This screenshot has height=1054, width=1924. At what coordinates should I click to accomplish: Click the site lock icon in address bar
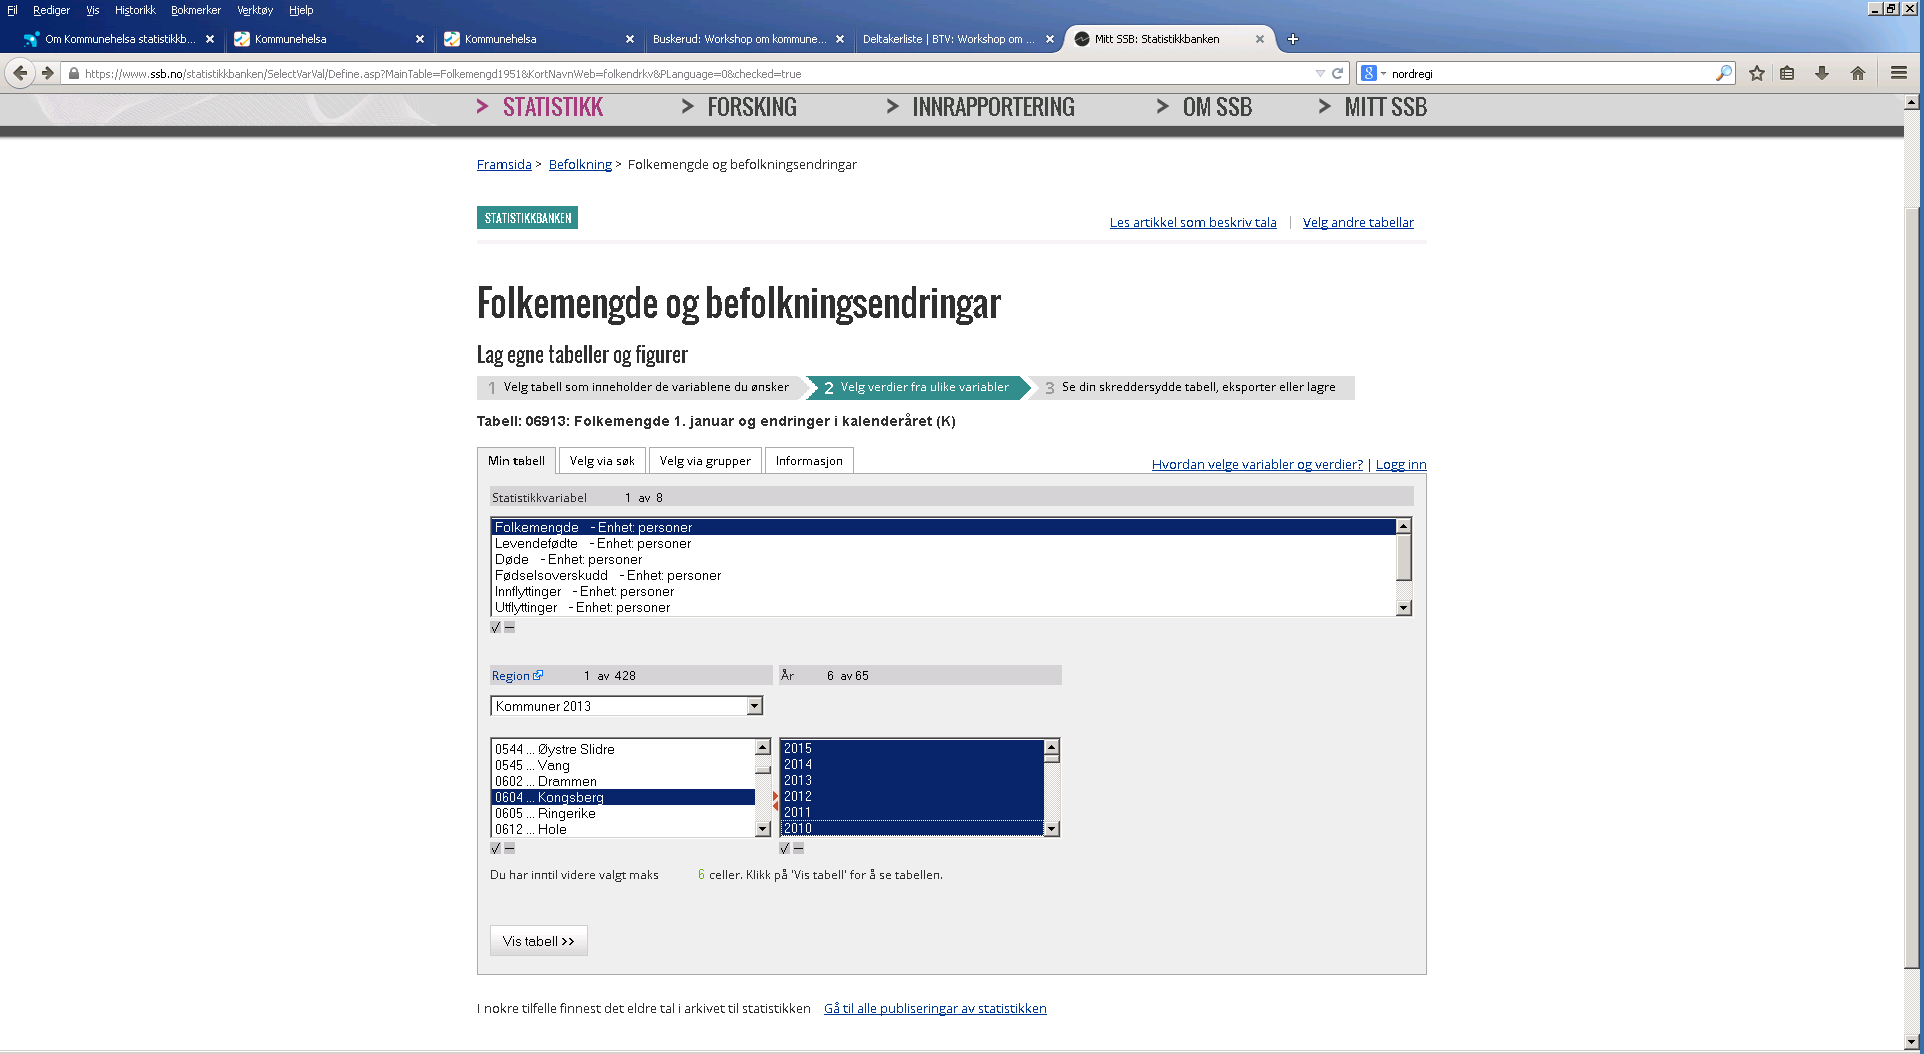pyautogui.click(x=74, y=73)
